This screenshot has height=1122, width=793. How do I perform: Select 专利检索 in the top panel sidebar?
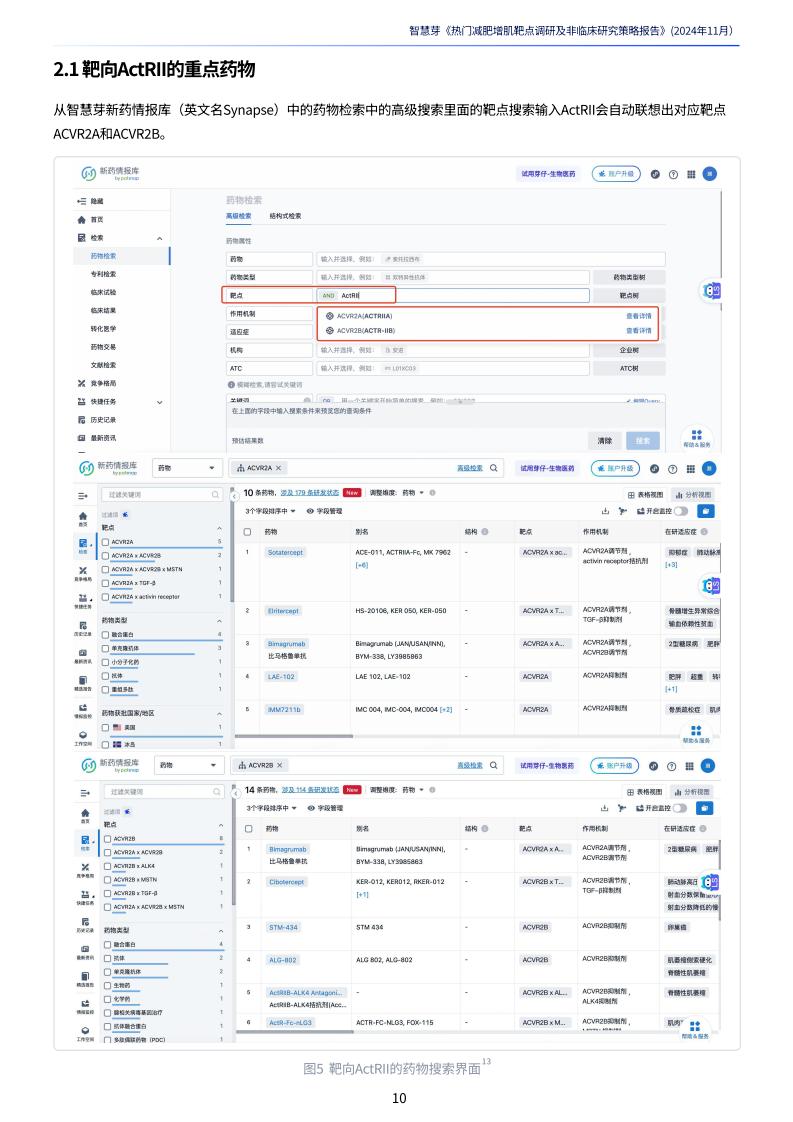(x=103, y=274)
